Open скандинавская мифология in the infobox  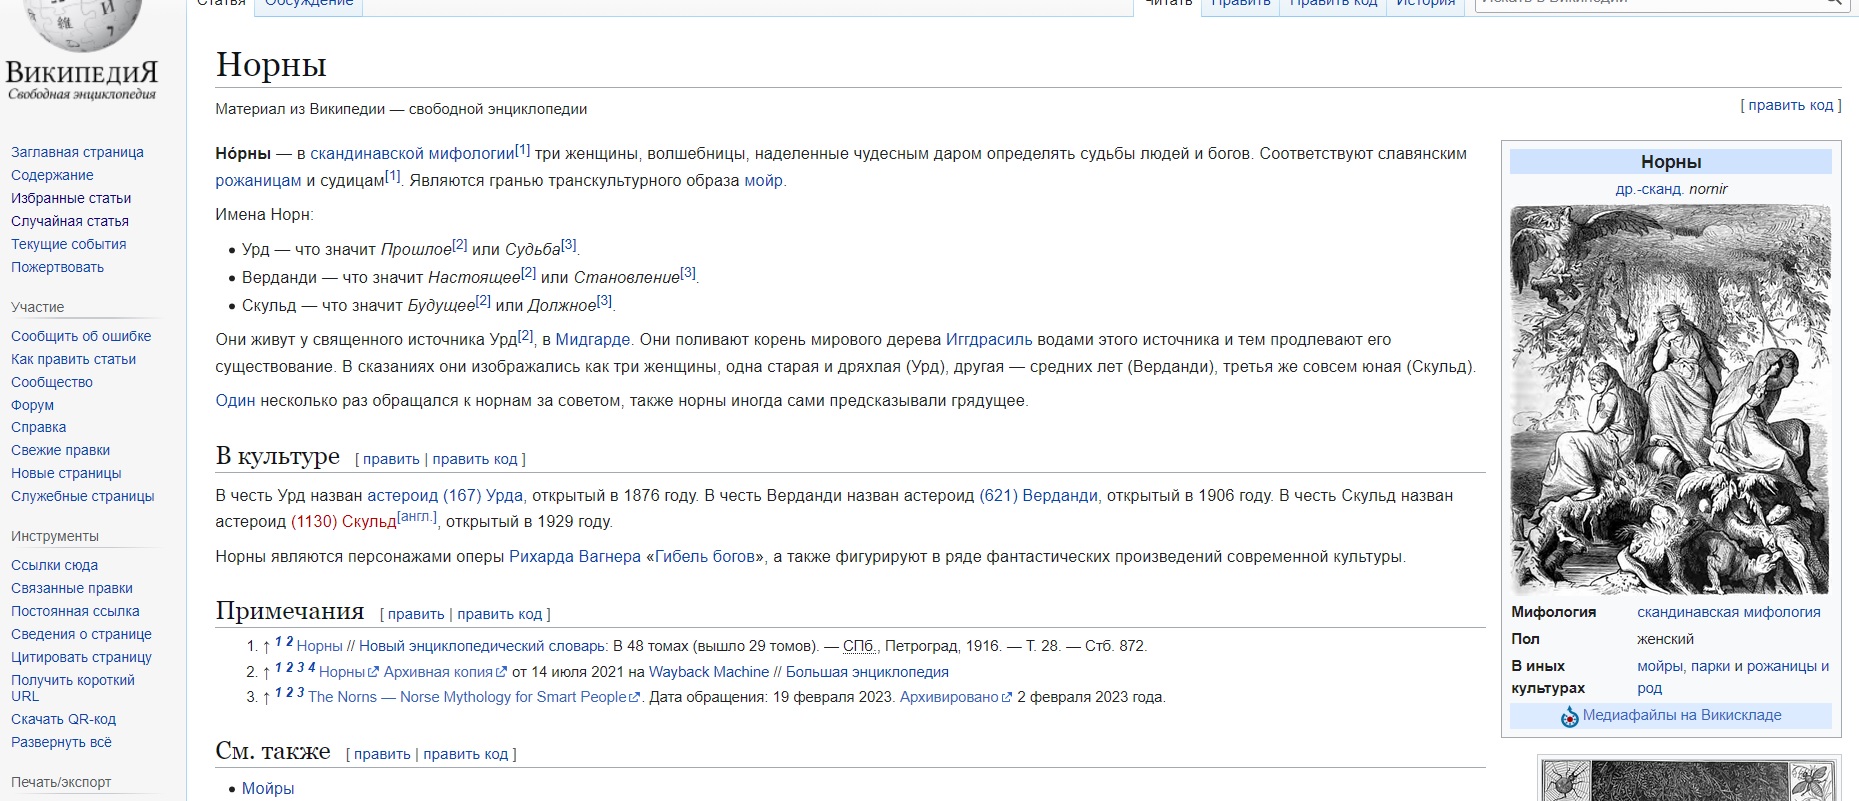click(x=1729, y=612)
